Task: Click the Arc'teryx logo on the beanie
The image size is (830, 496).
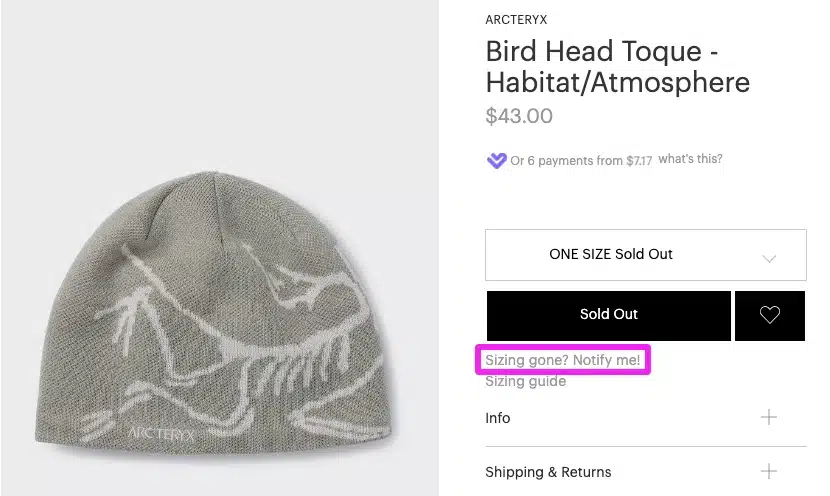Action: point(161,434)
